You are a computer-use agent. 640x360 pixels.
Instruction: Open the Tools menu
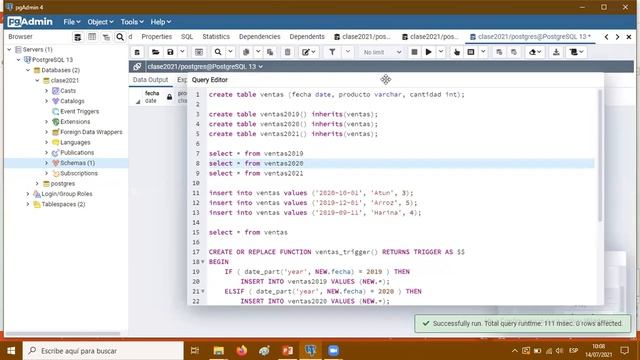132,22
